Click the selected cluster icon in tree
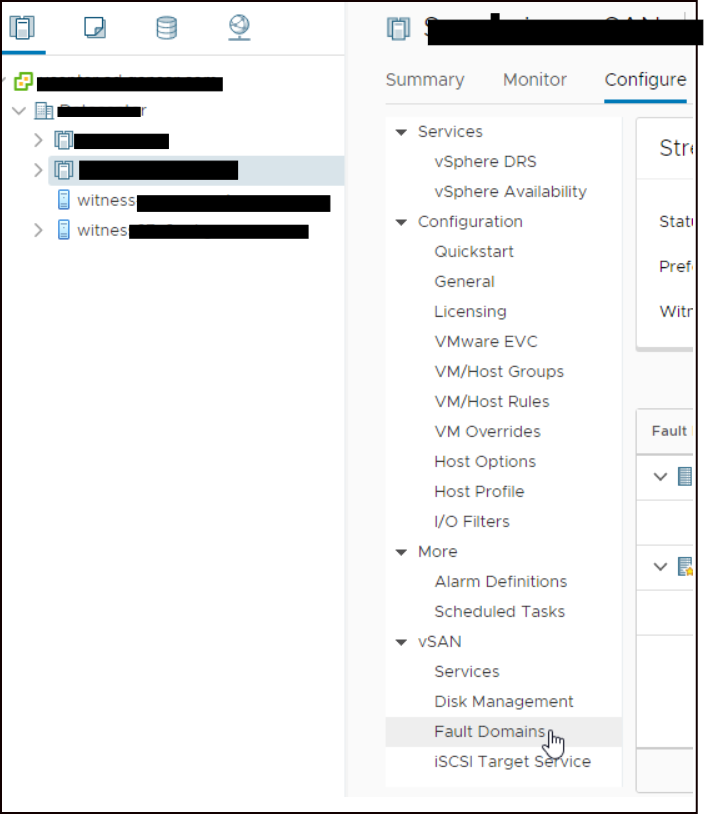 pos(64,171)
